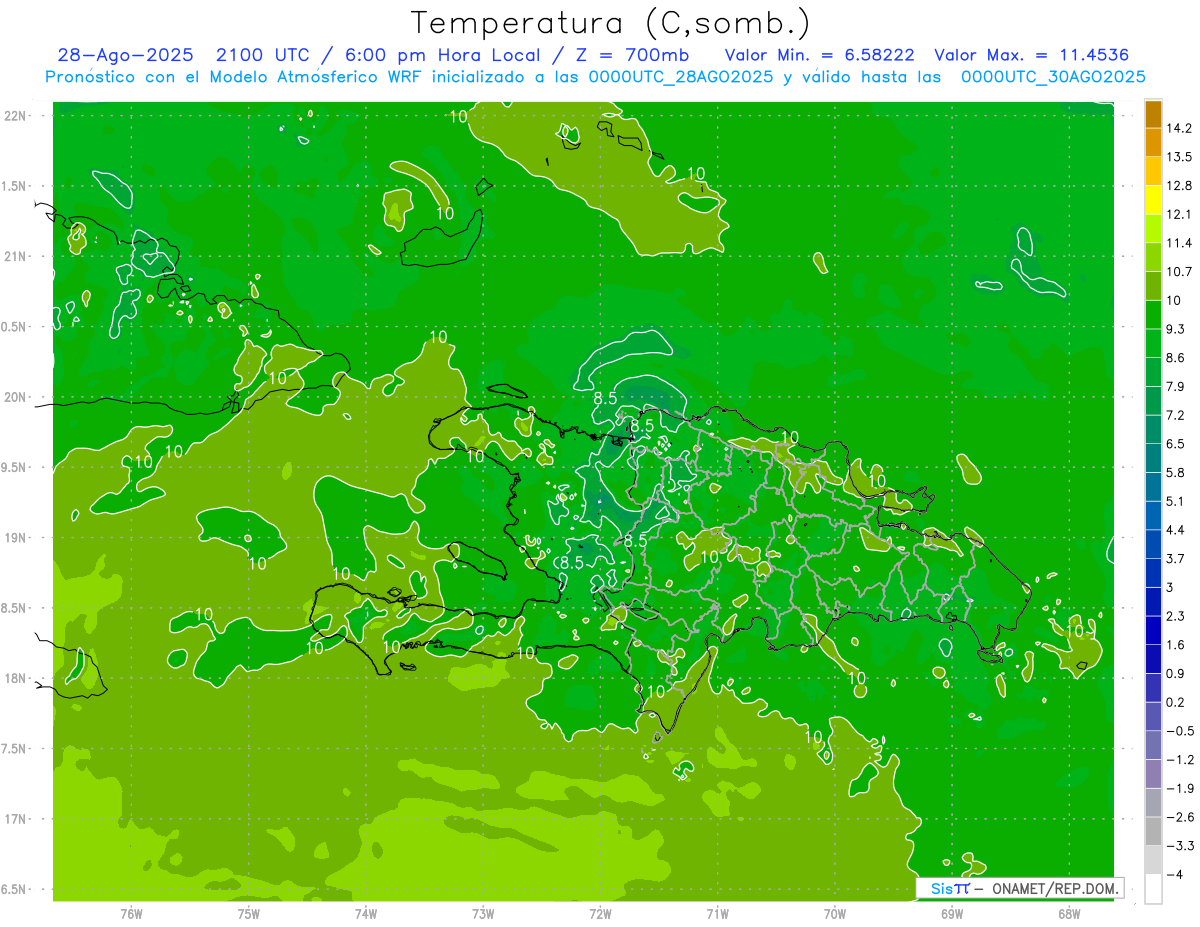Pick the legend swatch between 13.5 and 14.2

pos(1153,143)
